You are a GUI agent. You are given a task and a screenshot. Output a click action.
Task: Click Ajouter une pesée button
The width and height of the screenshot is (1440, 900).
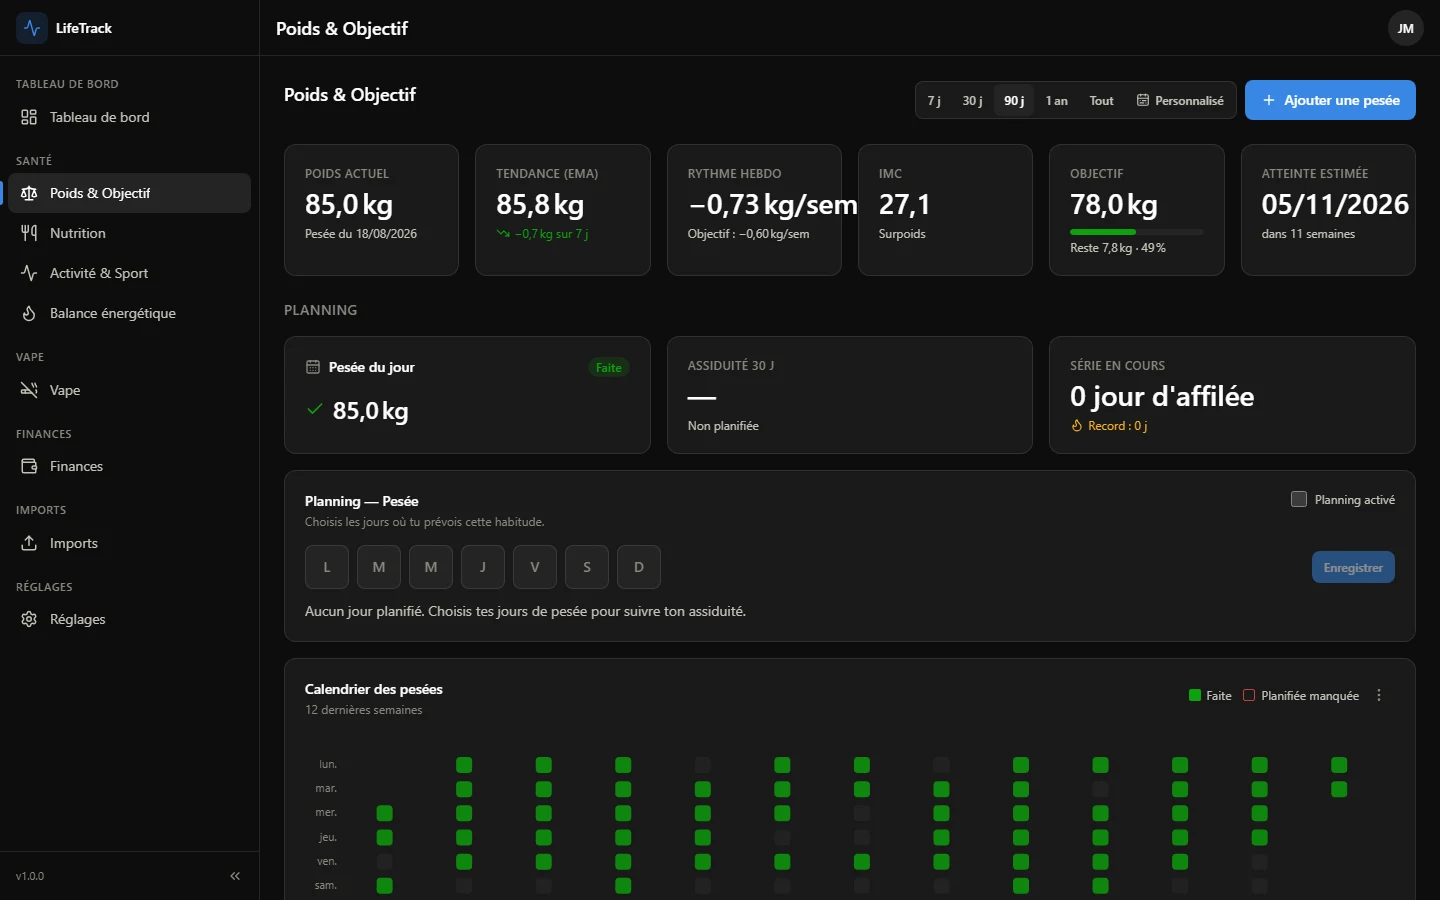pyautogui.click(x=1330, y=100)
